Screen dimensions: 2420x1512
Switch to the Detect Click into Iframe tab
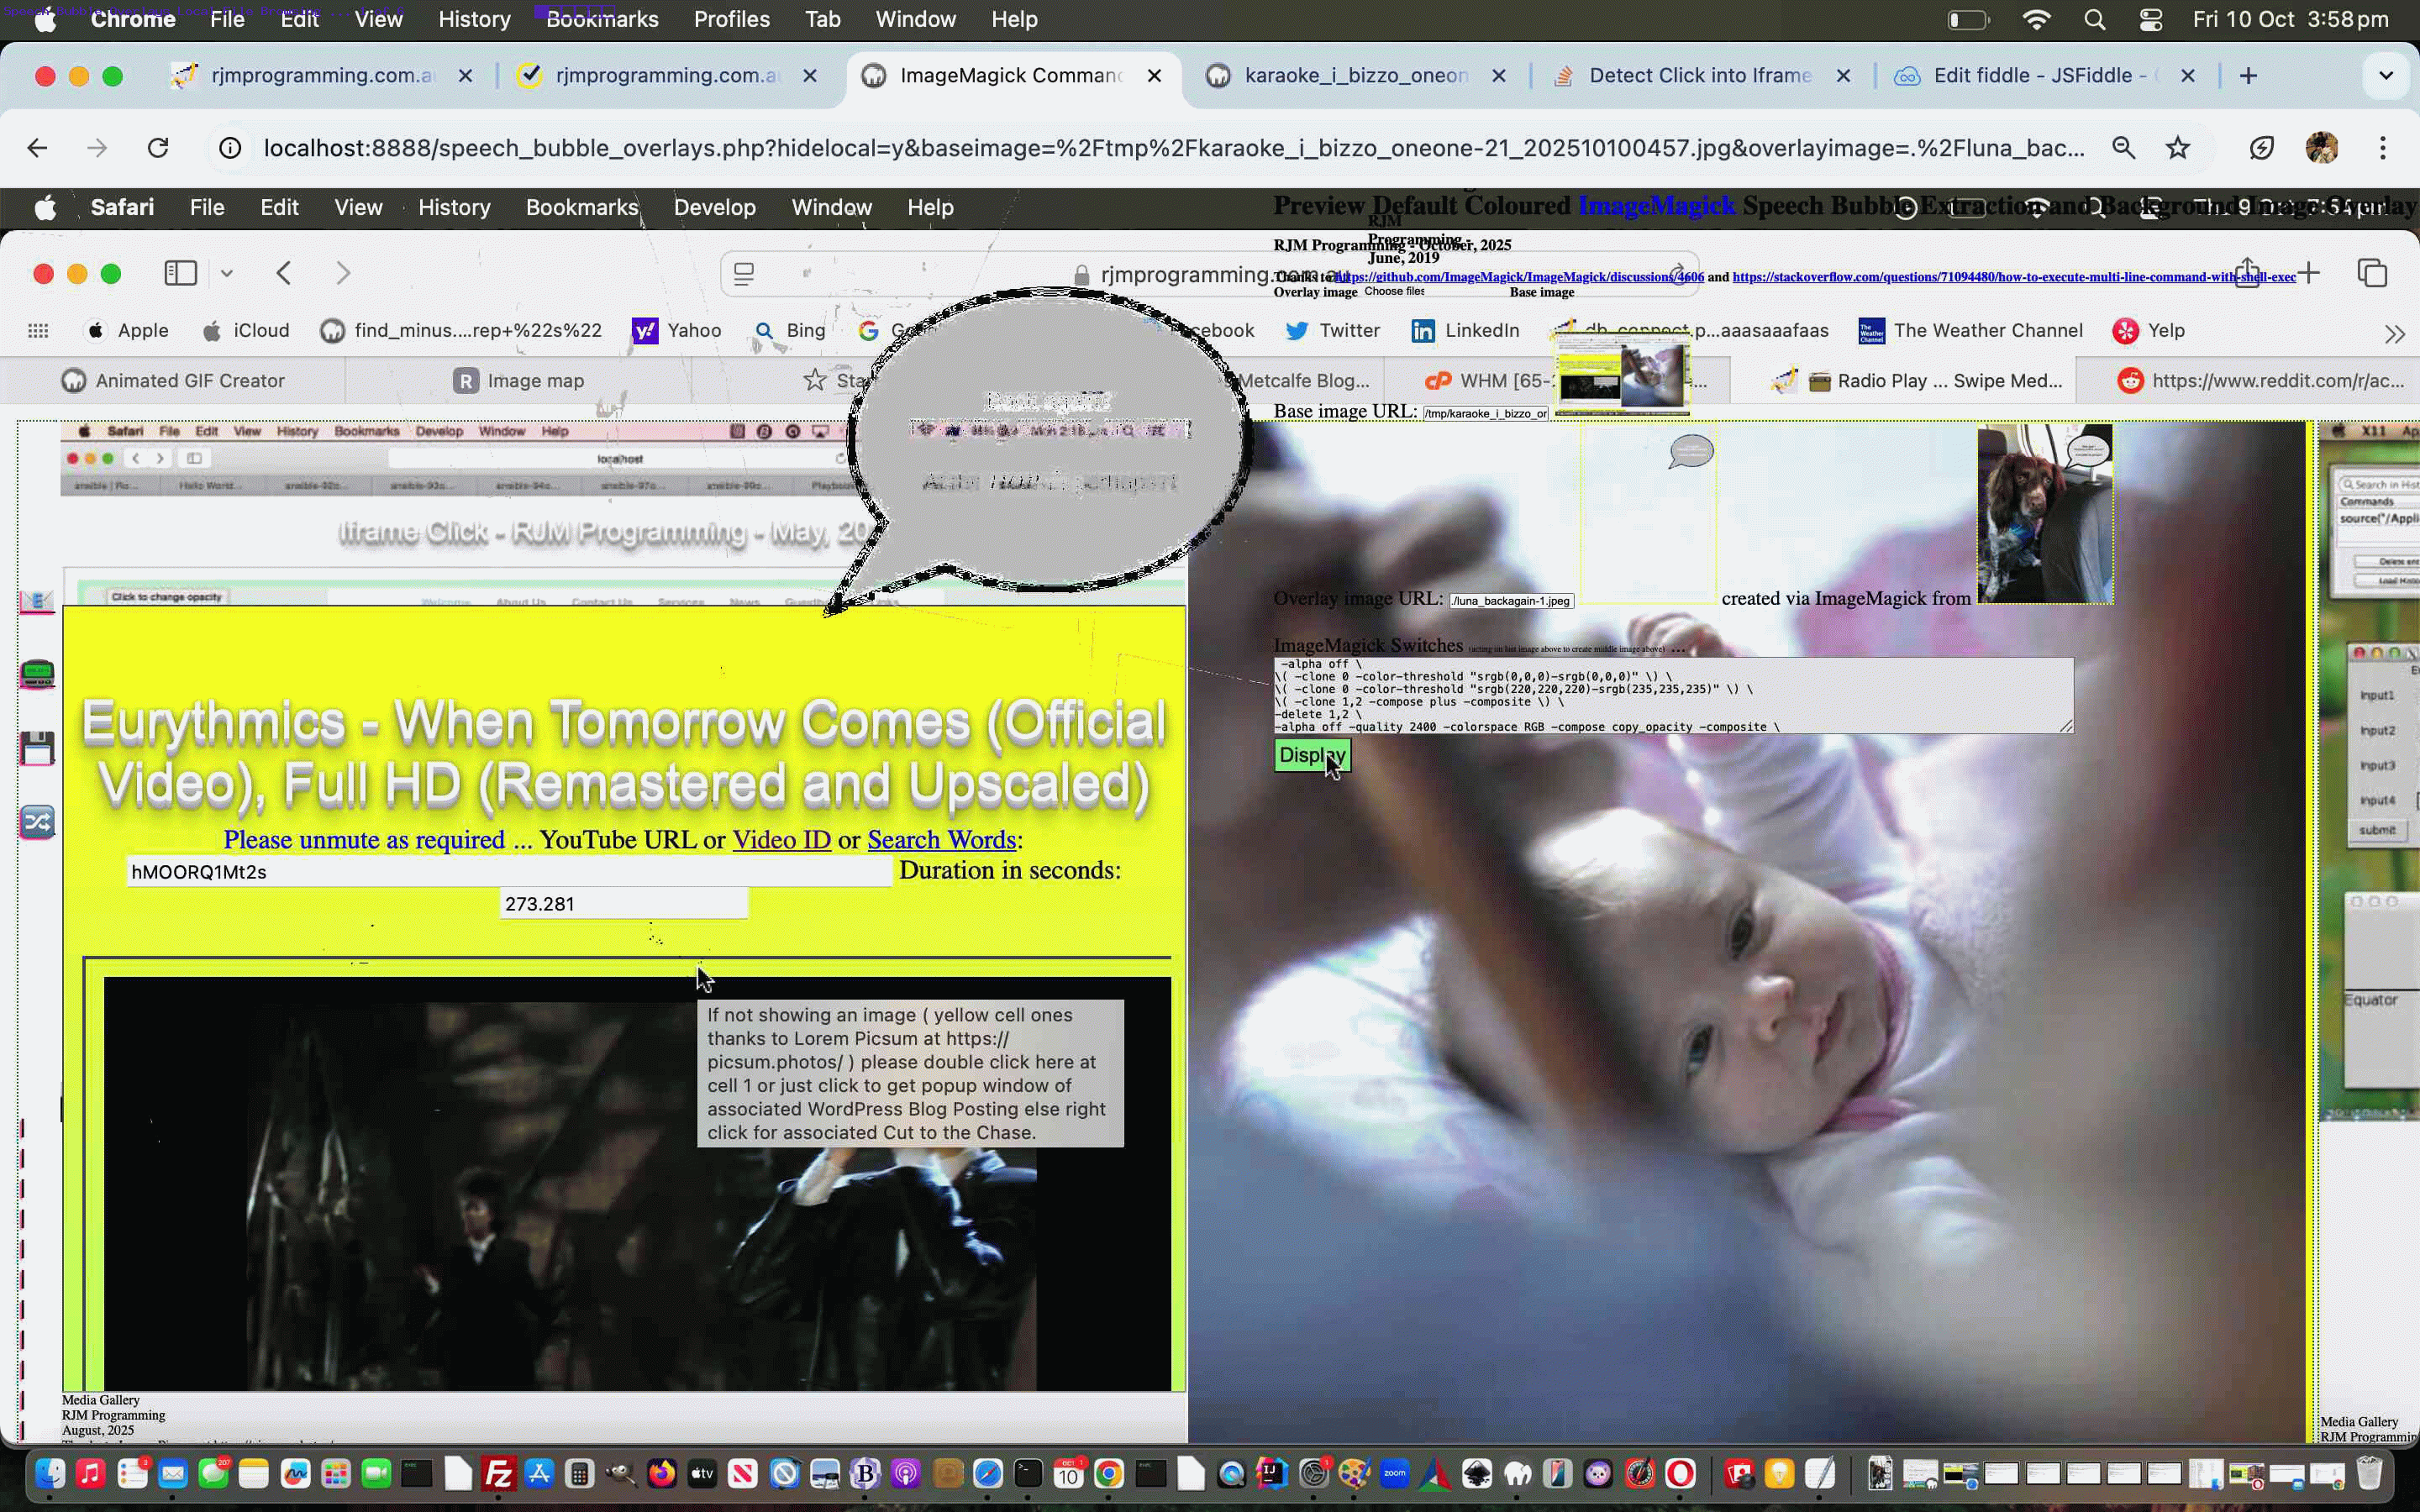point(1699,76)
